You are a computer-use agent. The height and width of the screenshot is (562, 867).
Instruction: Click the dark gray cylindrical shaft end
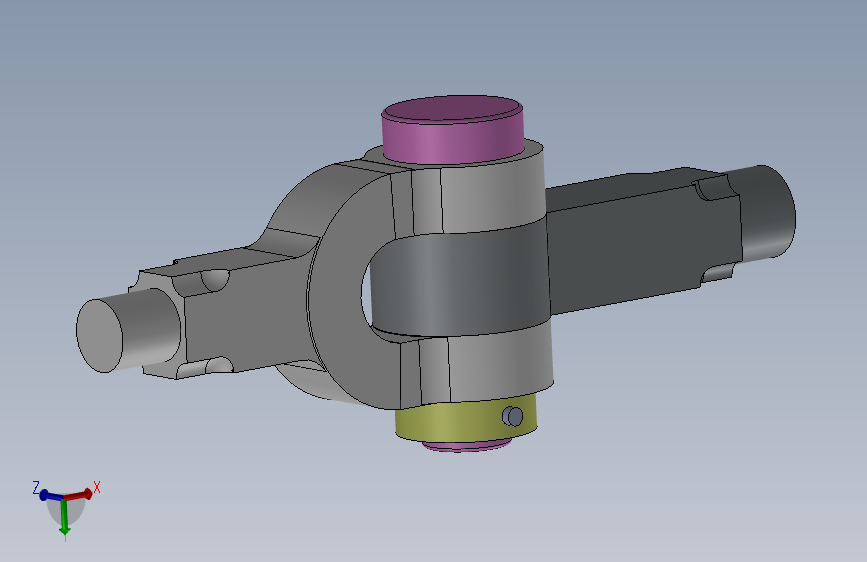click(769, 212)
